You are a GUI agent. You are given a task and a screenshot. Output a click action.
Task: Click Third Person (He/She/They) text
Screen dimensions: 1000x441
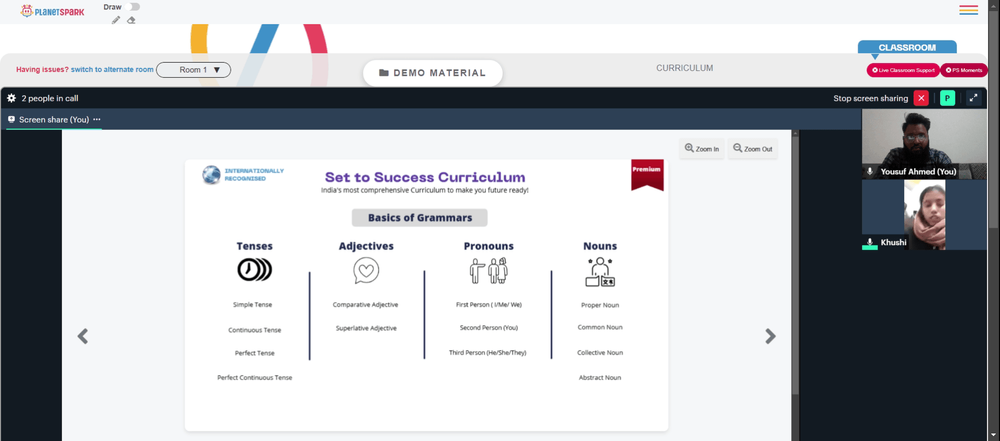[488, 353]
